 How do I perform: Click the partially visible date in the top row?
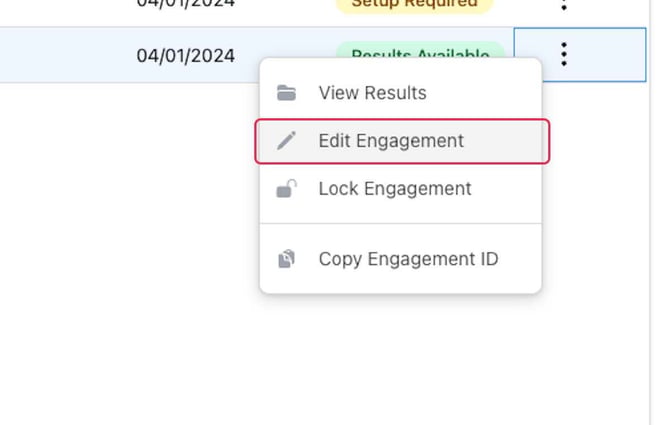pyautogui.click(x=185, y=4)
